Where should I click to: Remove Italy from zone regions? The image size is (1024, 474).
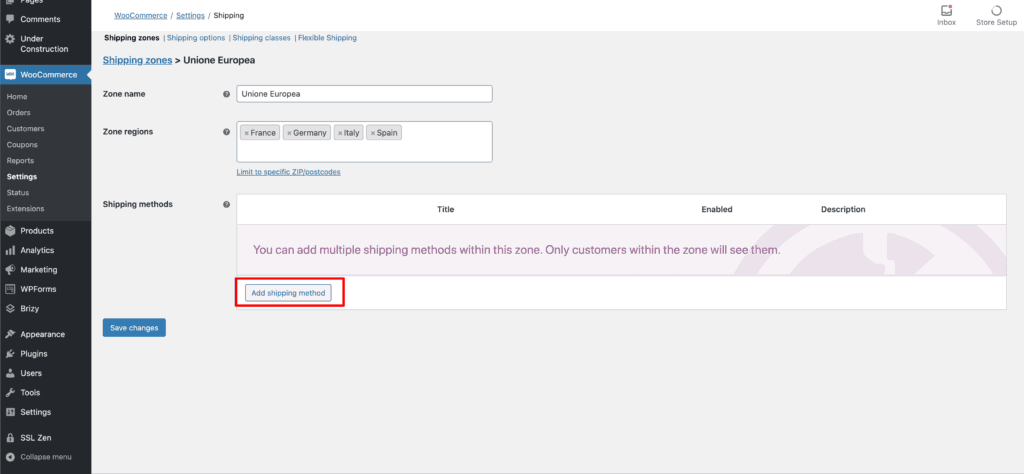340,133
